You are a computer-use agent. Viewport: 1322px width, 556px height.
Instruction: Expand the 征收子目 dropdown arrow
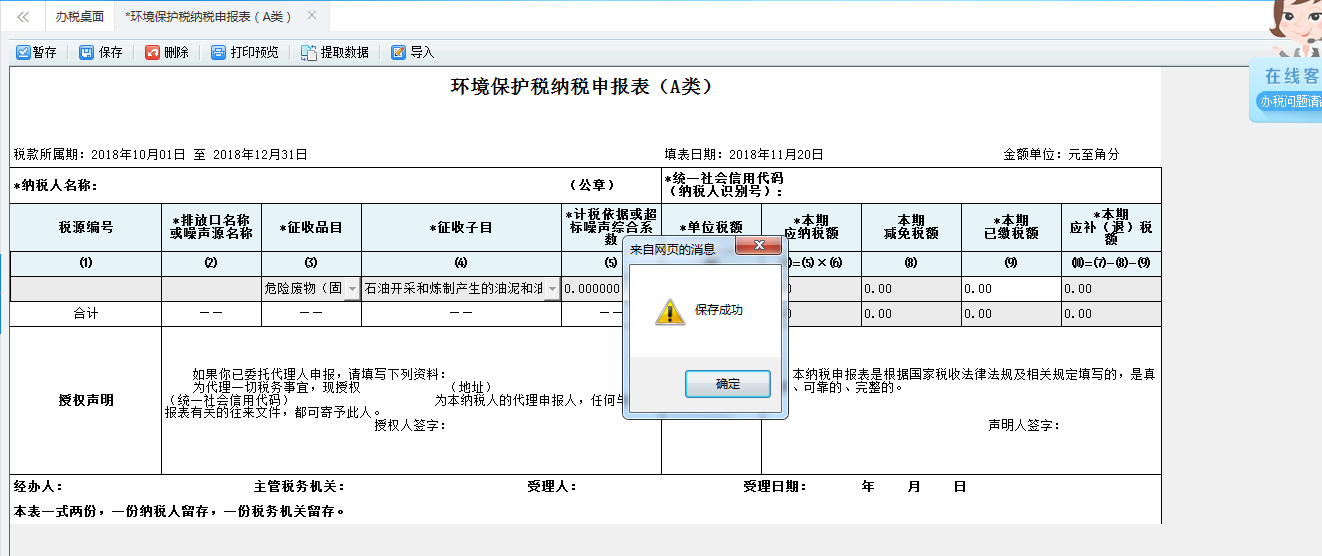pos(551,289)
